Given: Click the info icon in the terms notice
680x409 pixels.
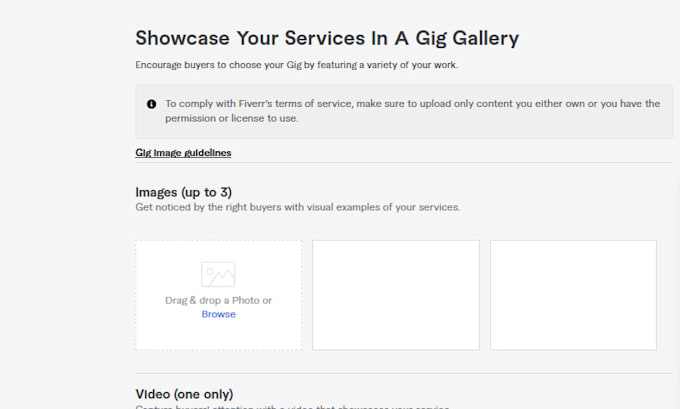Looking at the screenshot, I should 151,104.
